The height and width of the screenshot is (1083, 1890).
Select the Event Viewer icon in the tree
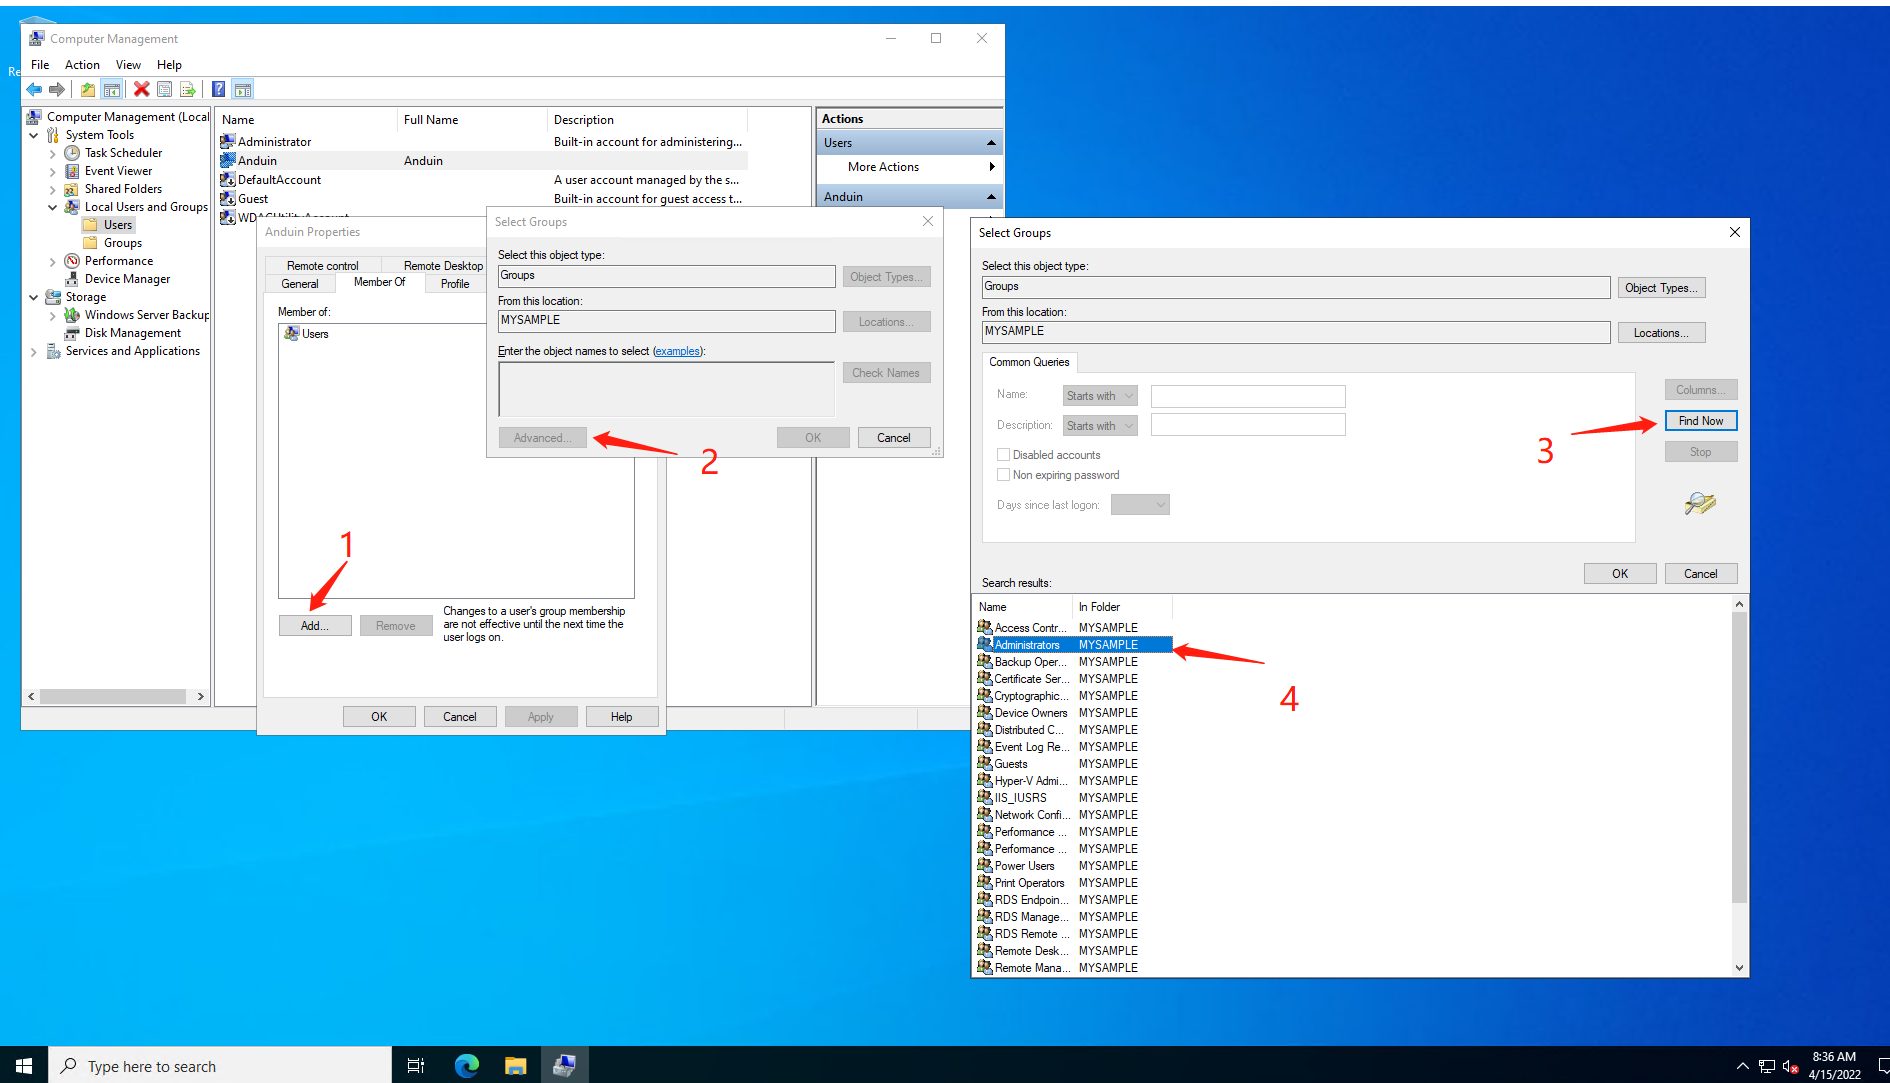pyautogui.click(x=72, y=171)
